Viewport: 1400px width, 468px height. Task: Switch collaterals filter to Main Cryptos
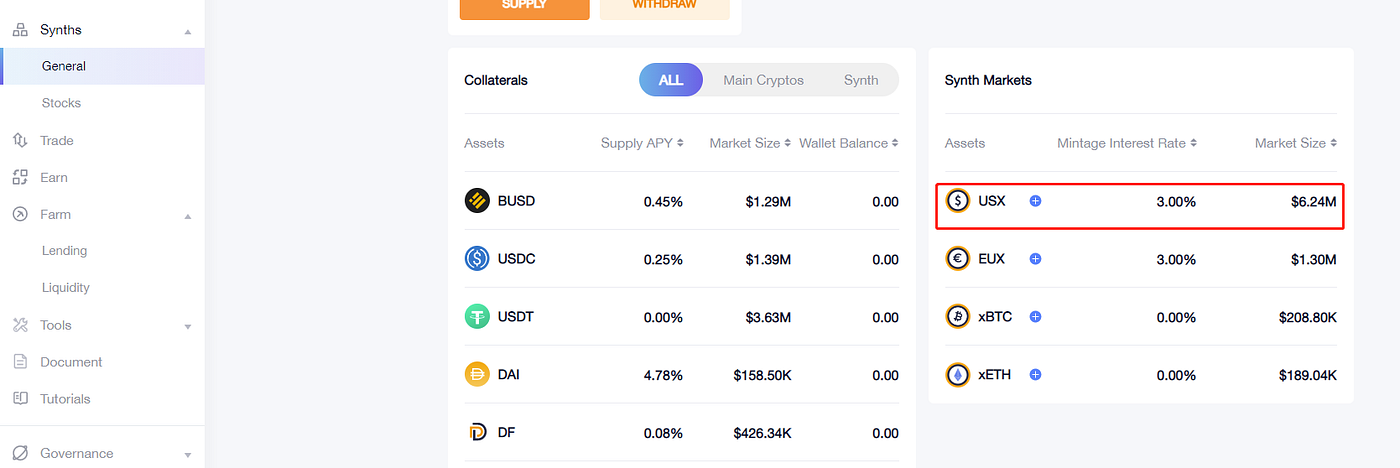(x=763, y=80)
